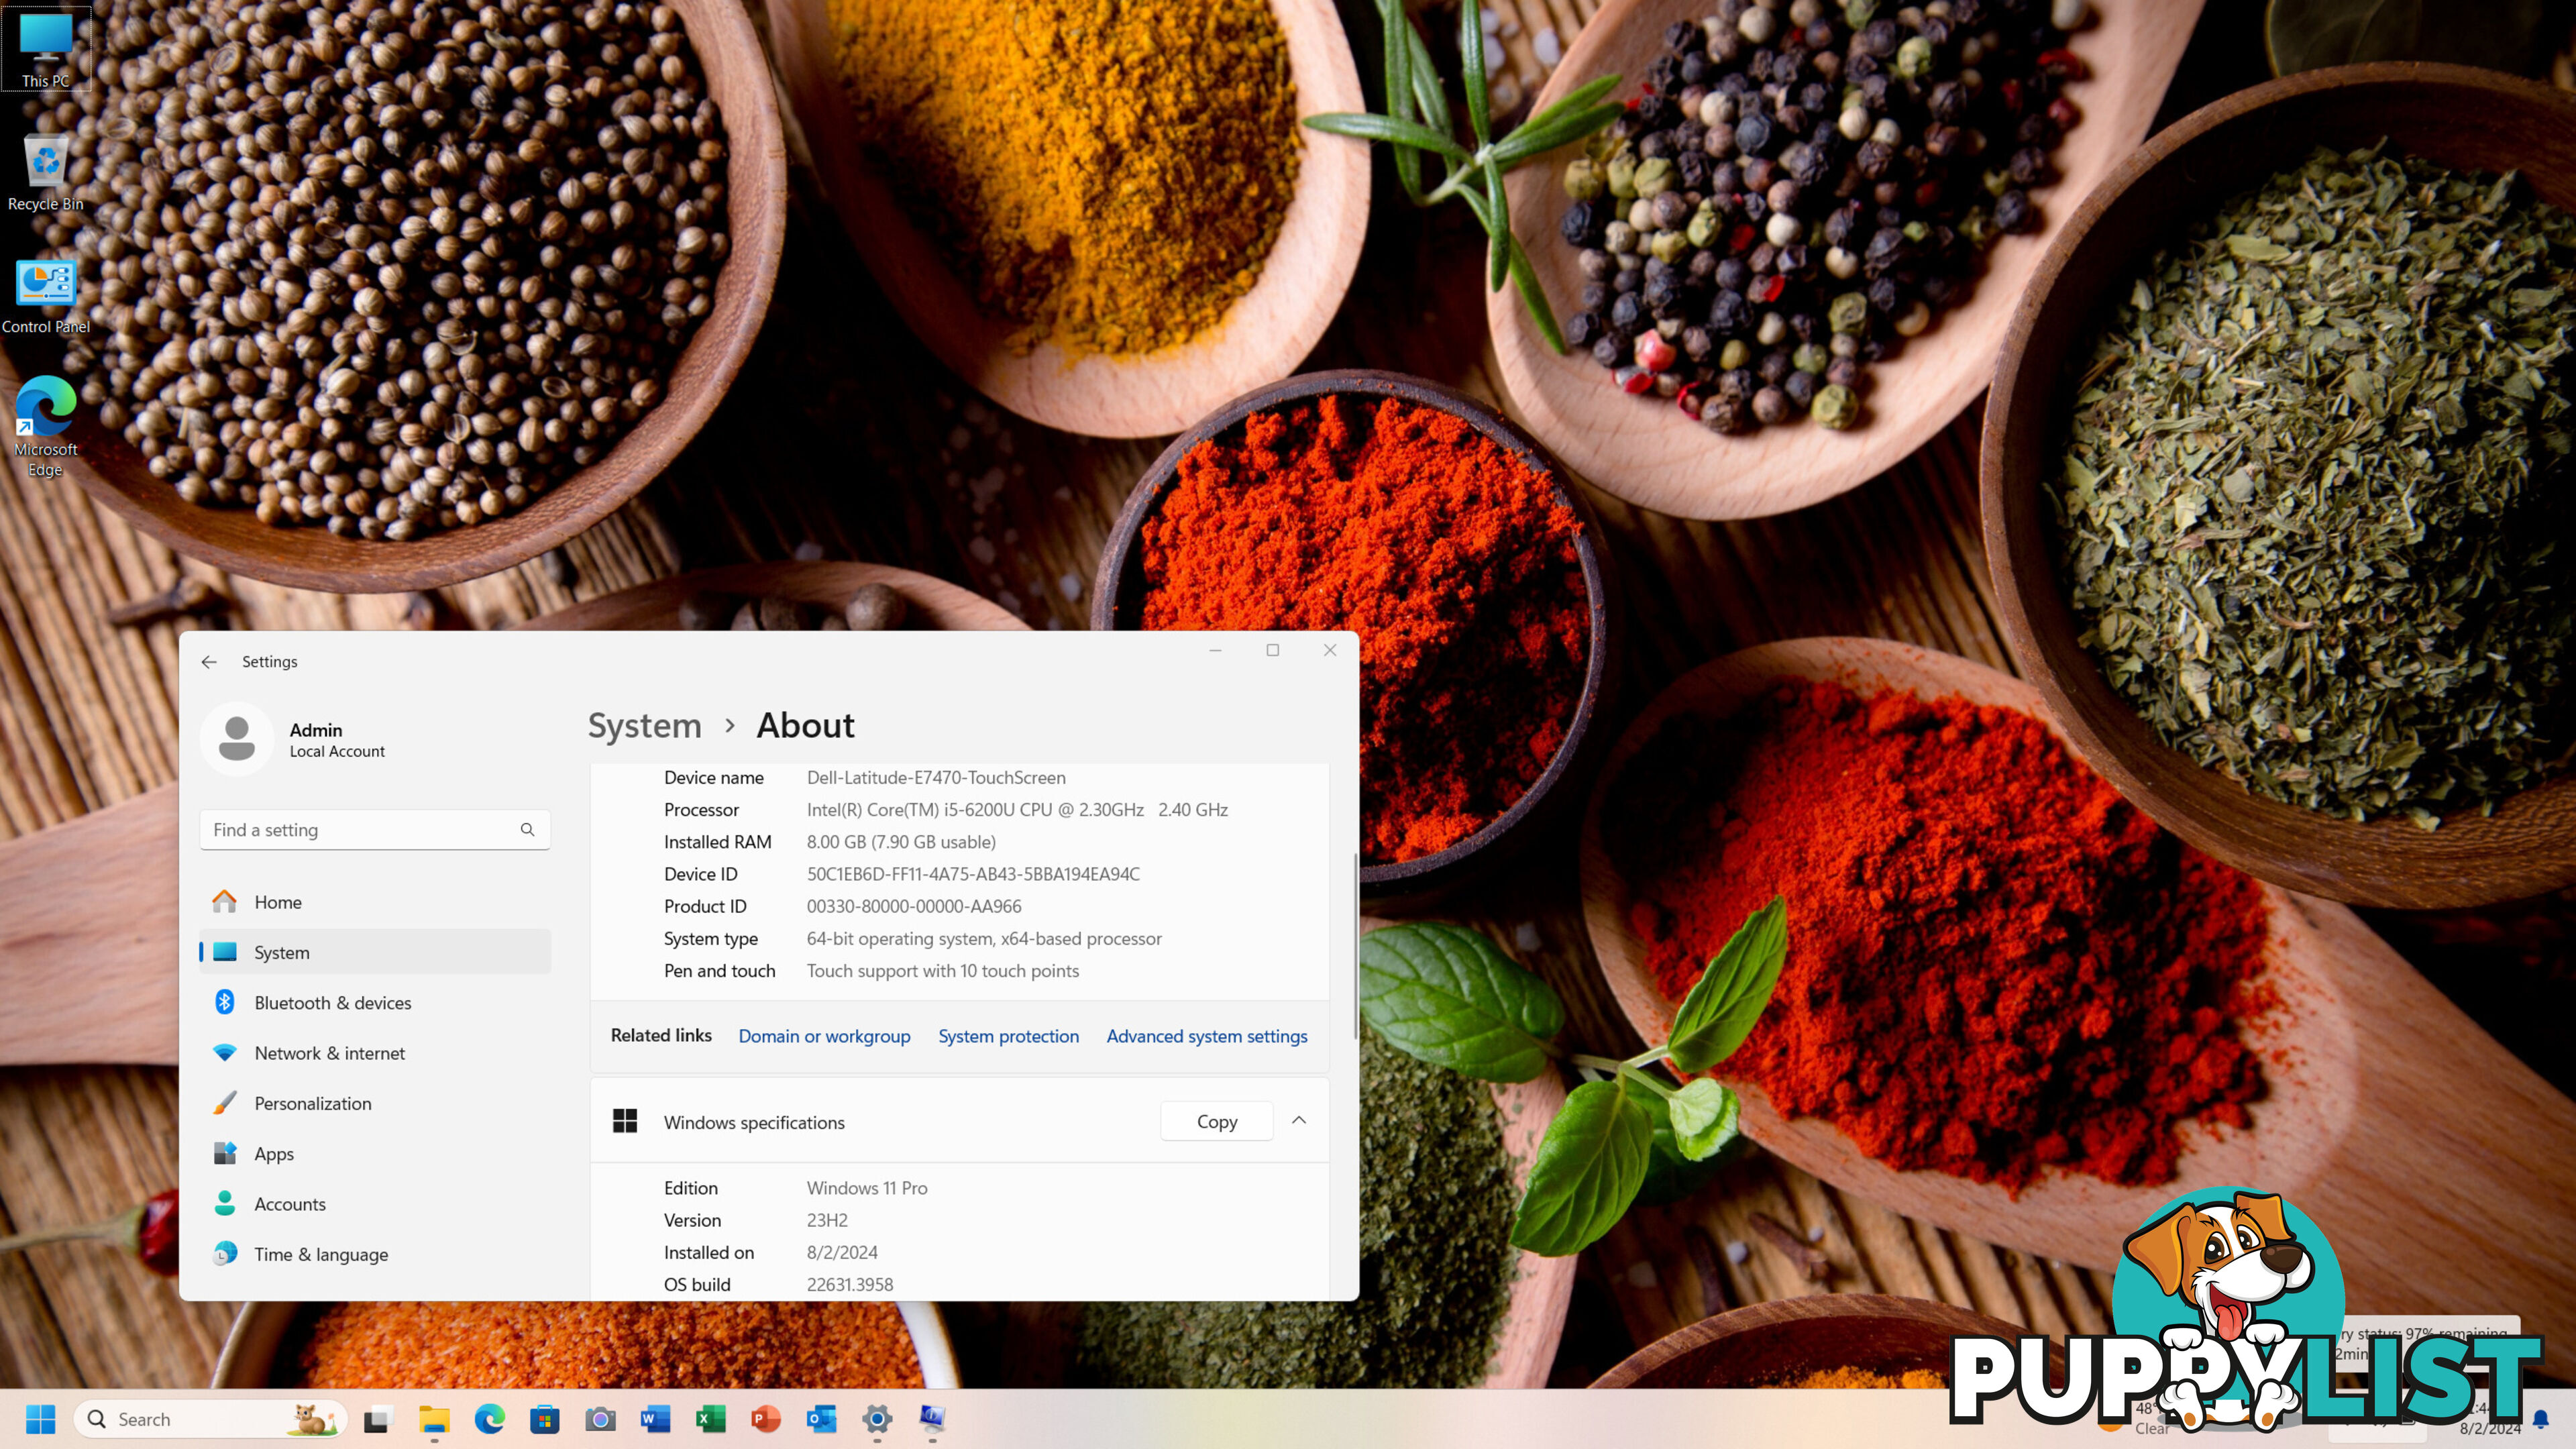Click the File Explorer taskbar icon
The height and width of the screenshot is (1449, 2576).
433,1419
